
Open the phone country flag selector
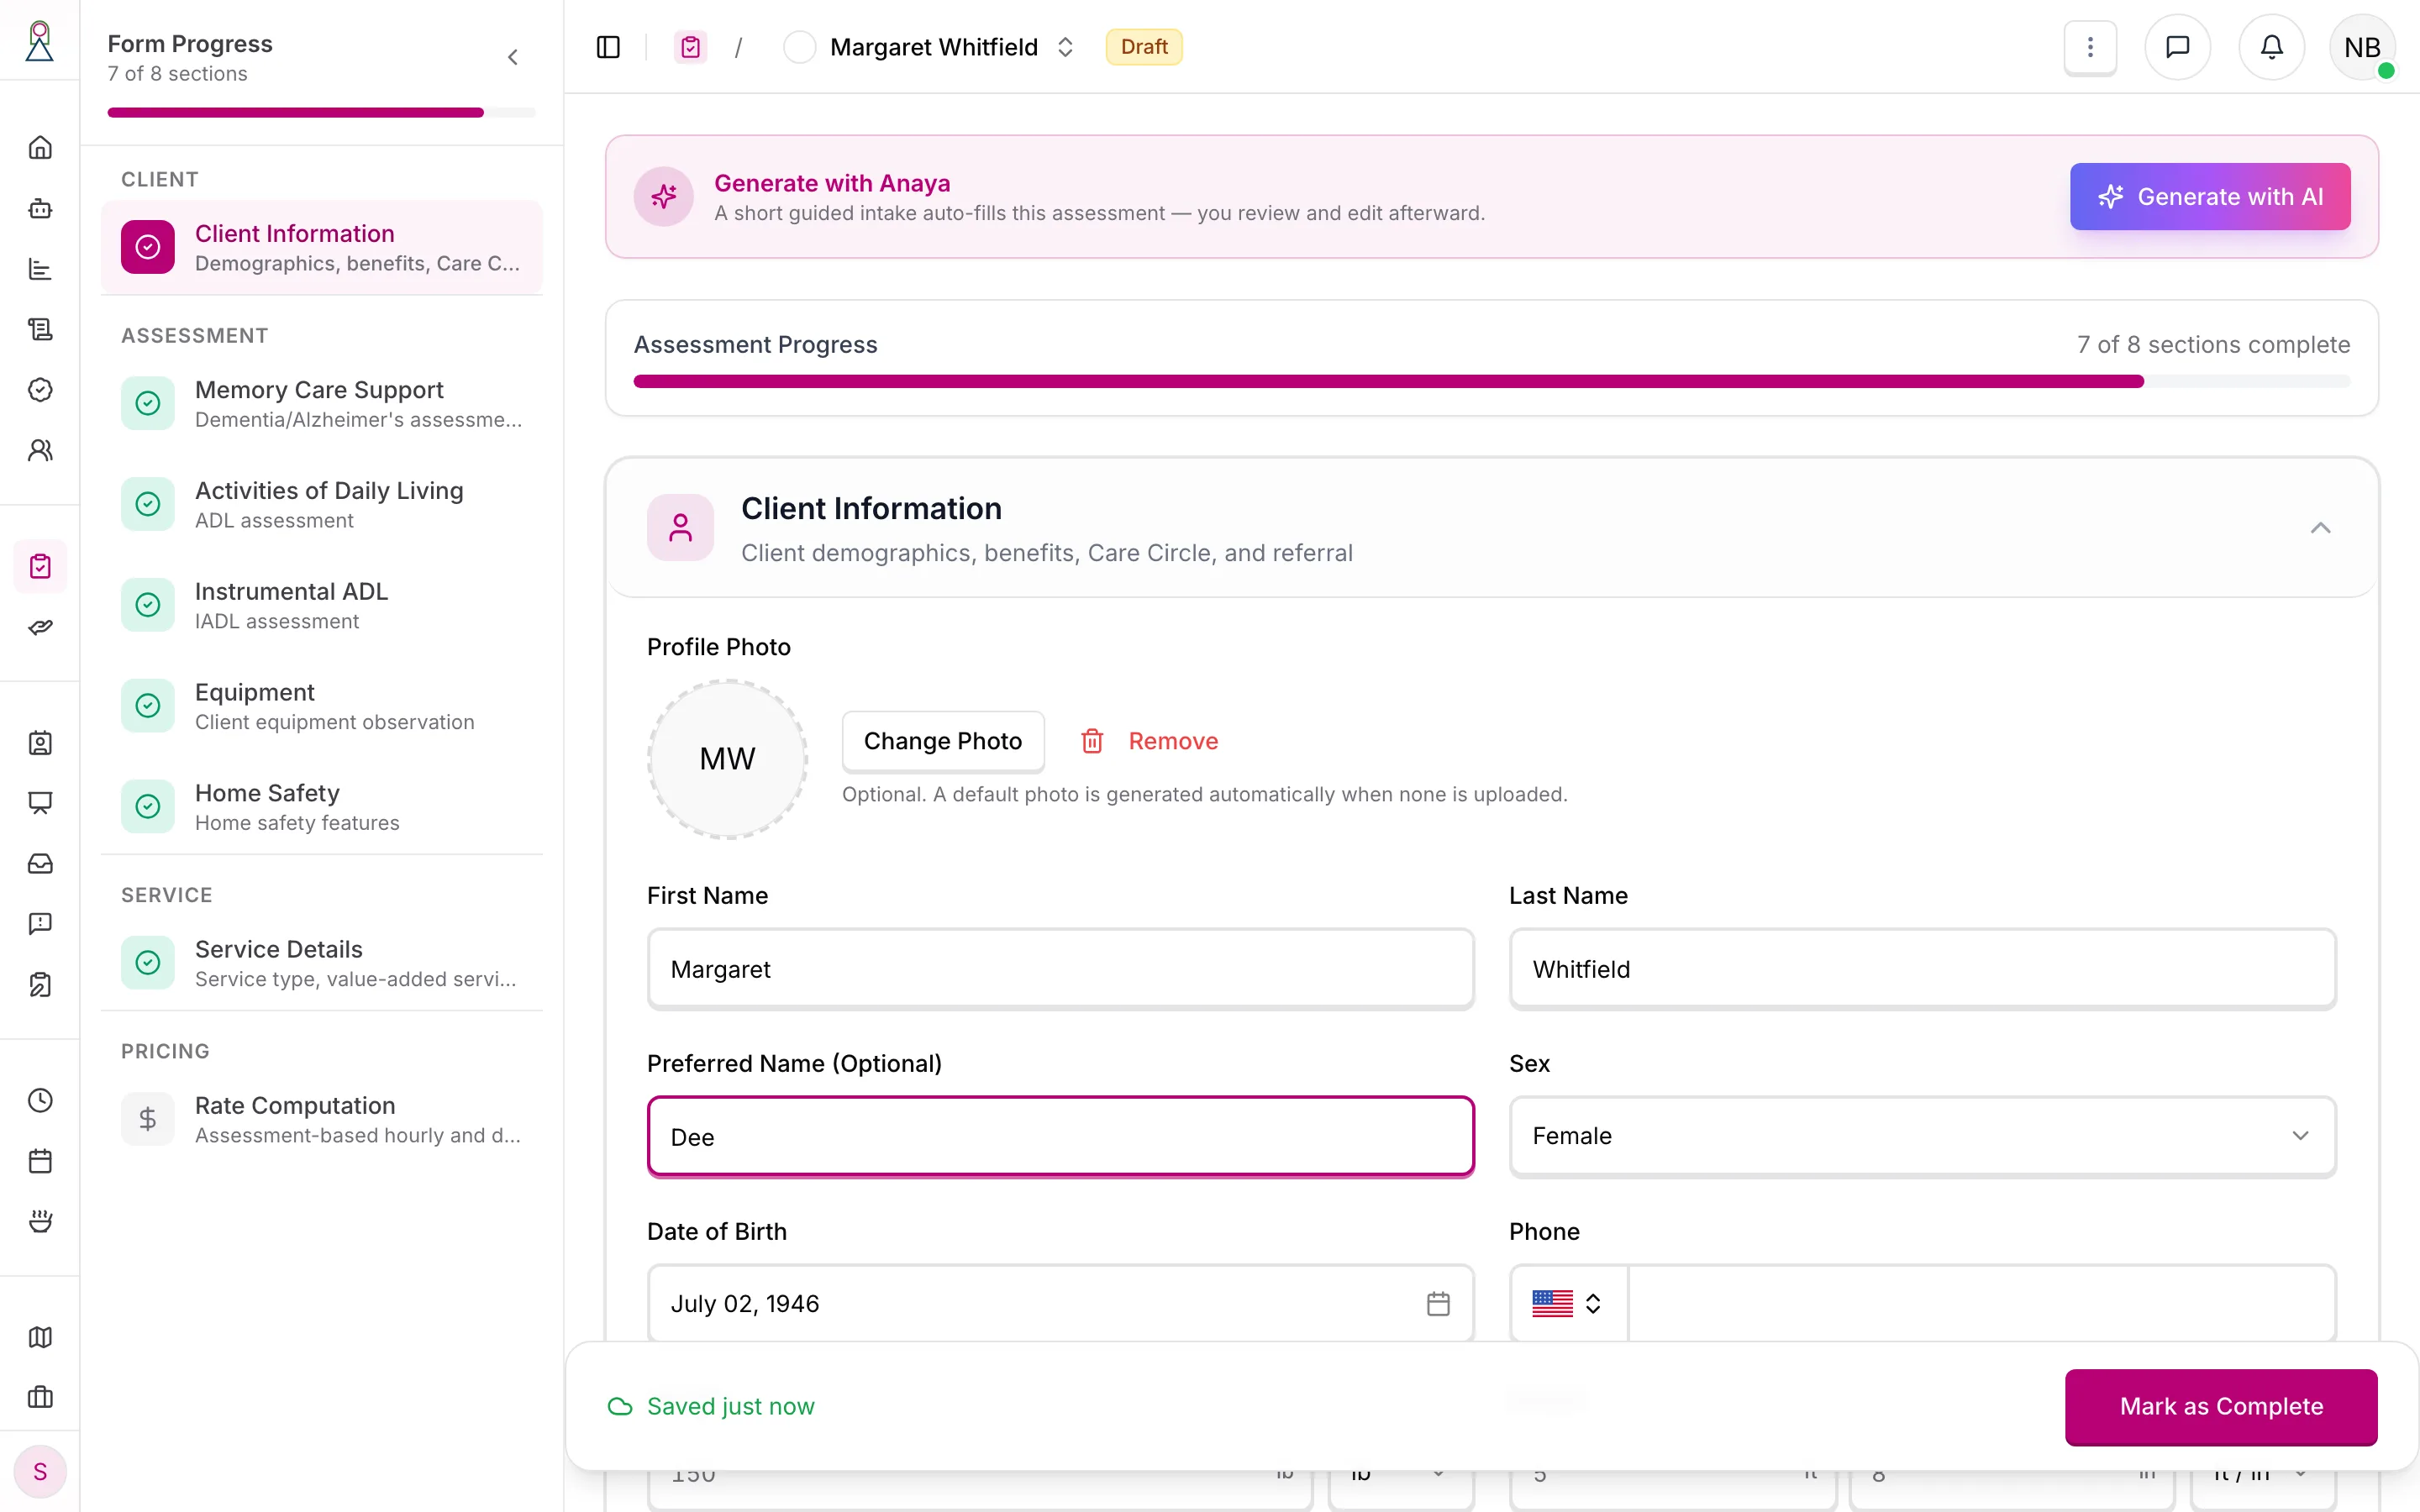(1567, 1303)
